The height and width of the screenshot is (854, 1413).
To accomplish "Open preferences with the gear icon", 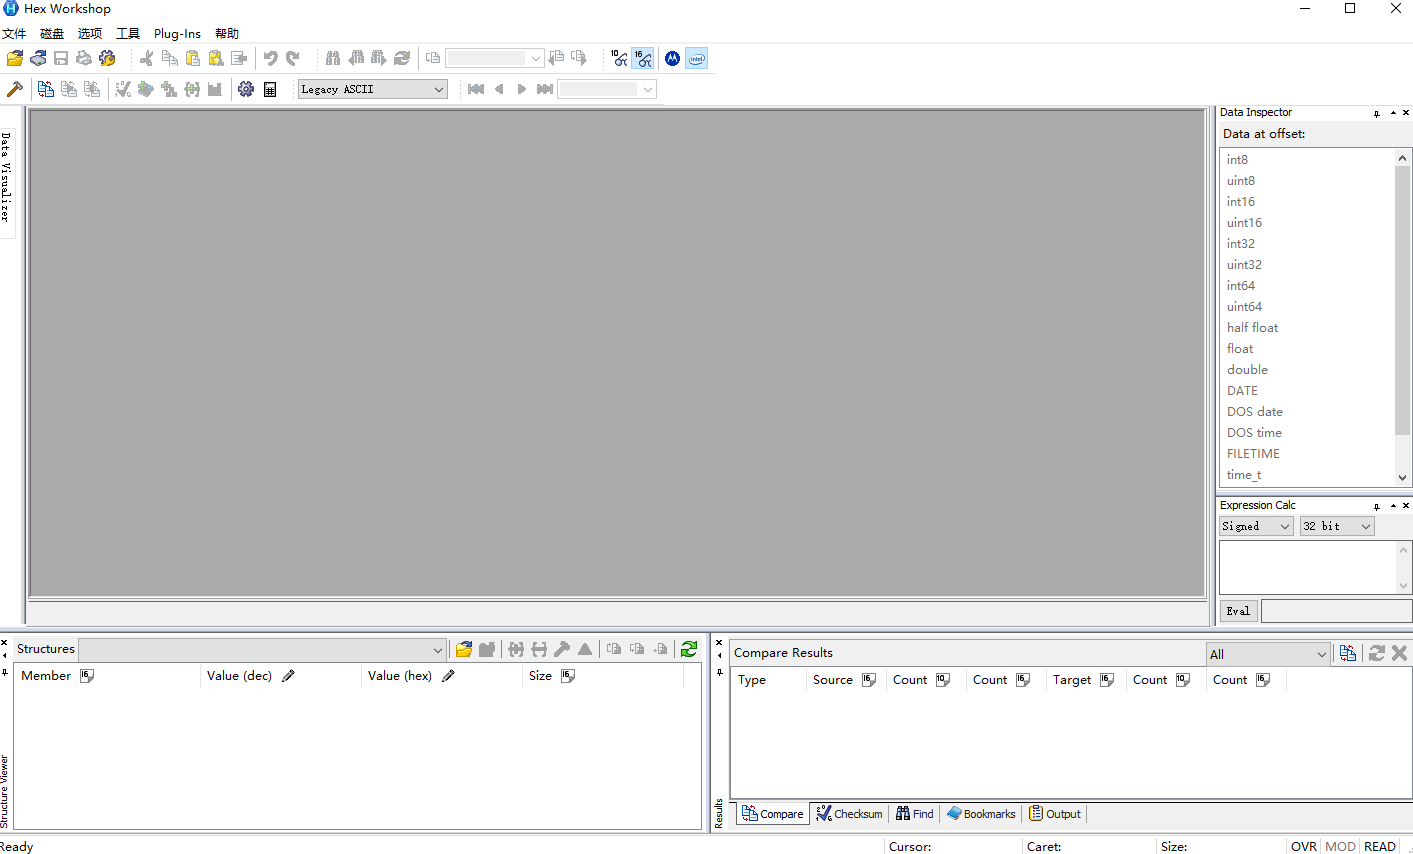I will (246, 89).
